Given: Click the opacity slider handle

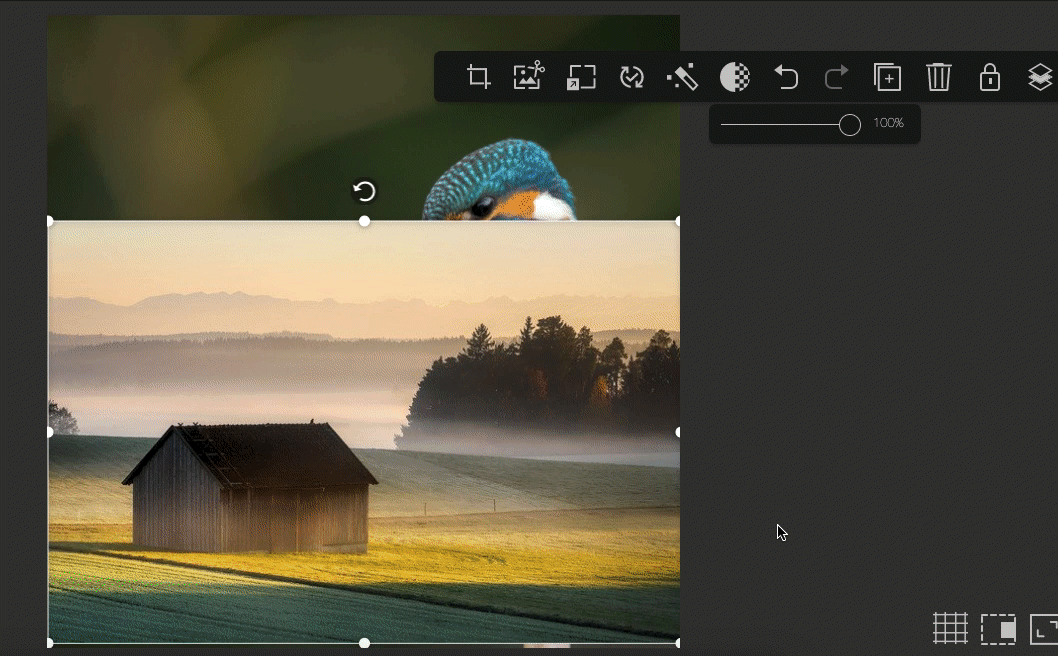Looking at the screenshot, I should click(x=849, y=124).
